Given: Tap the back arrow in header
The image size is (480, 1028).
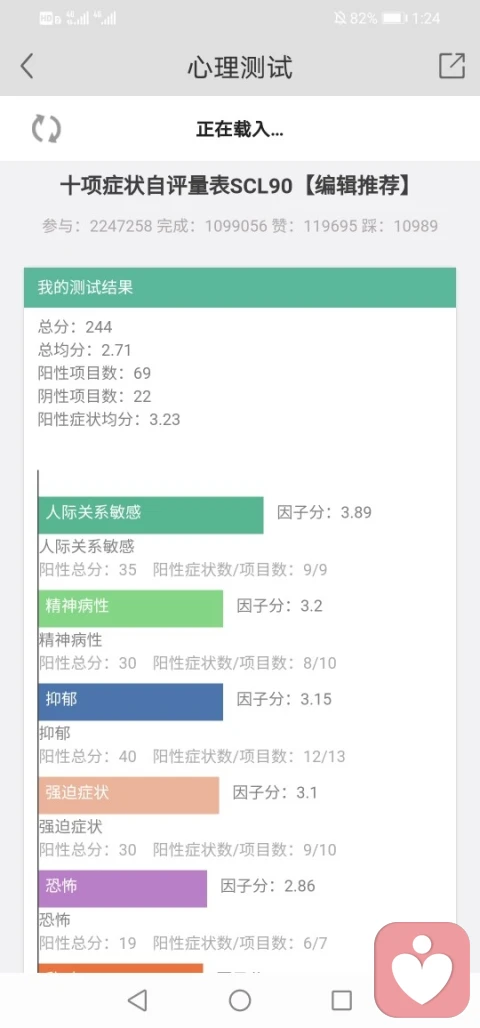Looking at the screenshot, I should tap(26, 66).
